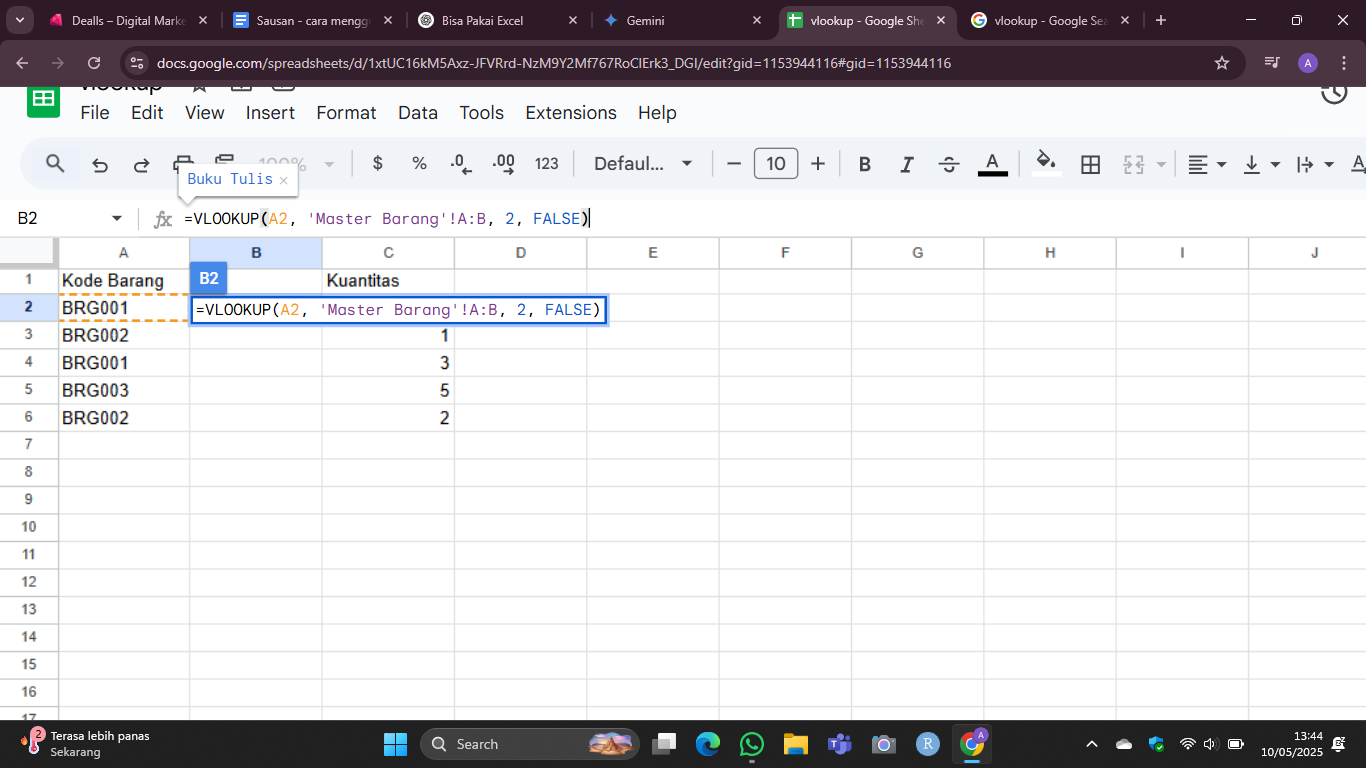Screen dimensions: 1366x768
Task: Open Windows Start menu
Action: pyautogui.click(x=395, y=744)
